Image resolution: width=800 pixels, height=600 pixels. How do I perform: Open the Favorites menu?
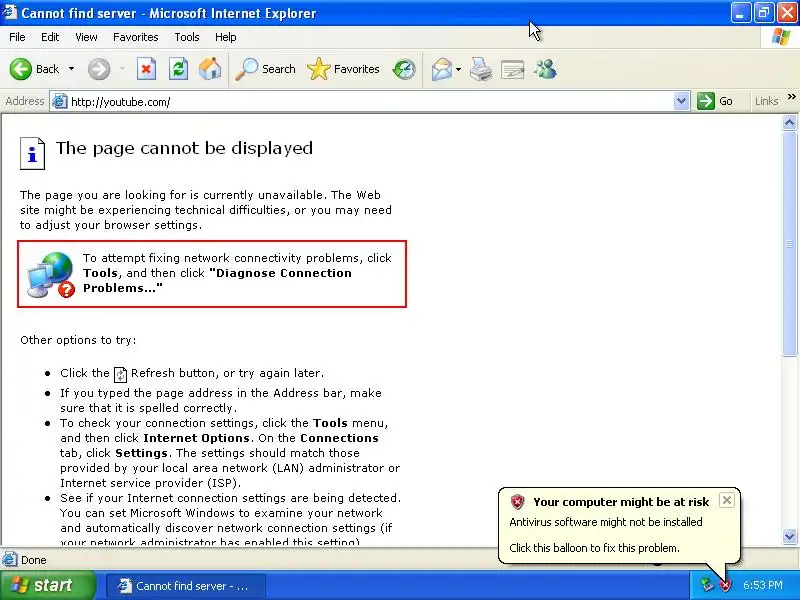coord(136,37)
